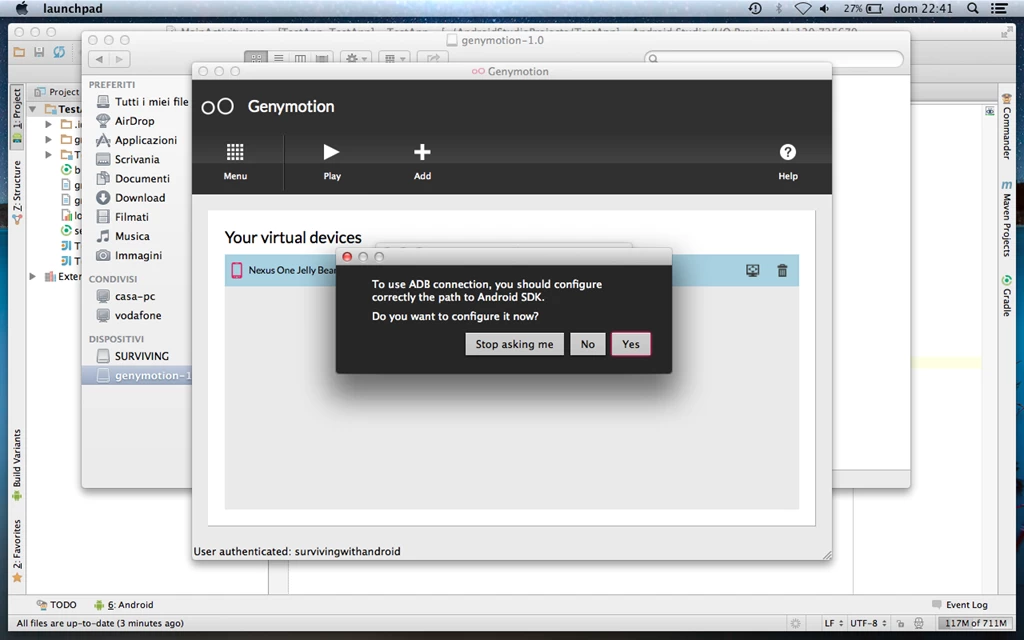Click the Wi-Fi icon in menu bar

tap(803, 8)
